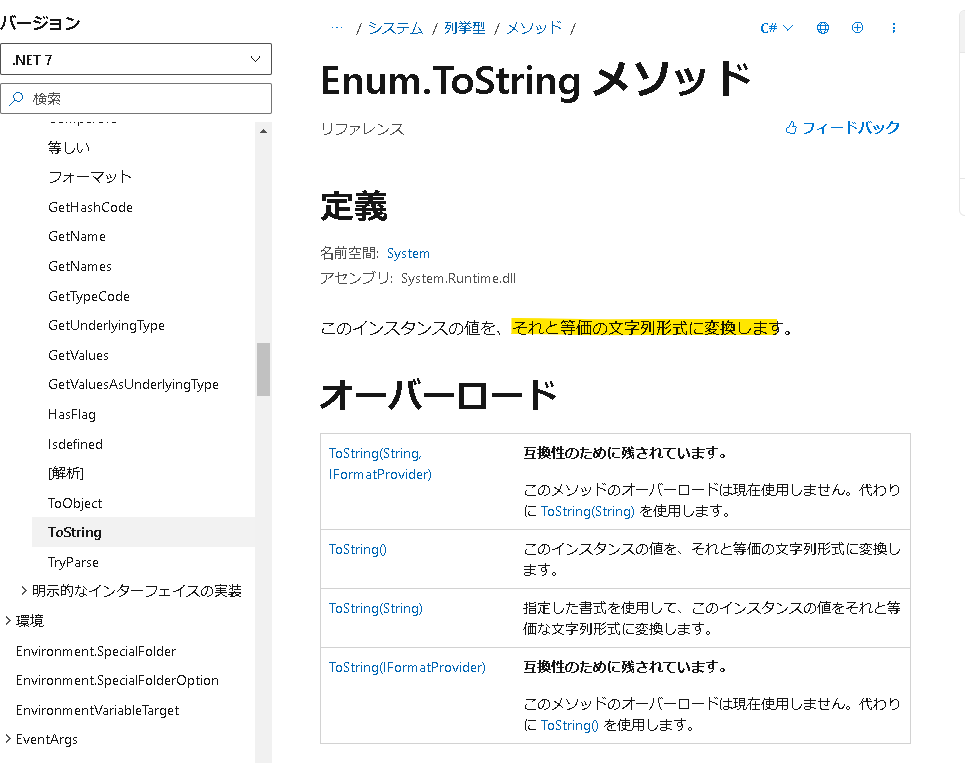Click the breadcrumb ellipsis icon
Viewport: 965px width, 763px height.
click(337, 28)
